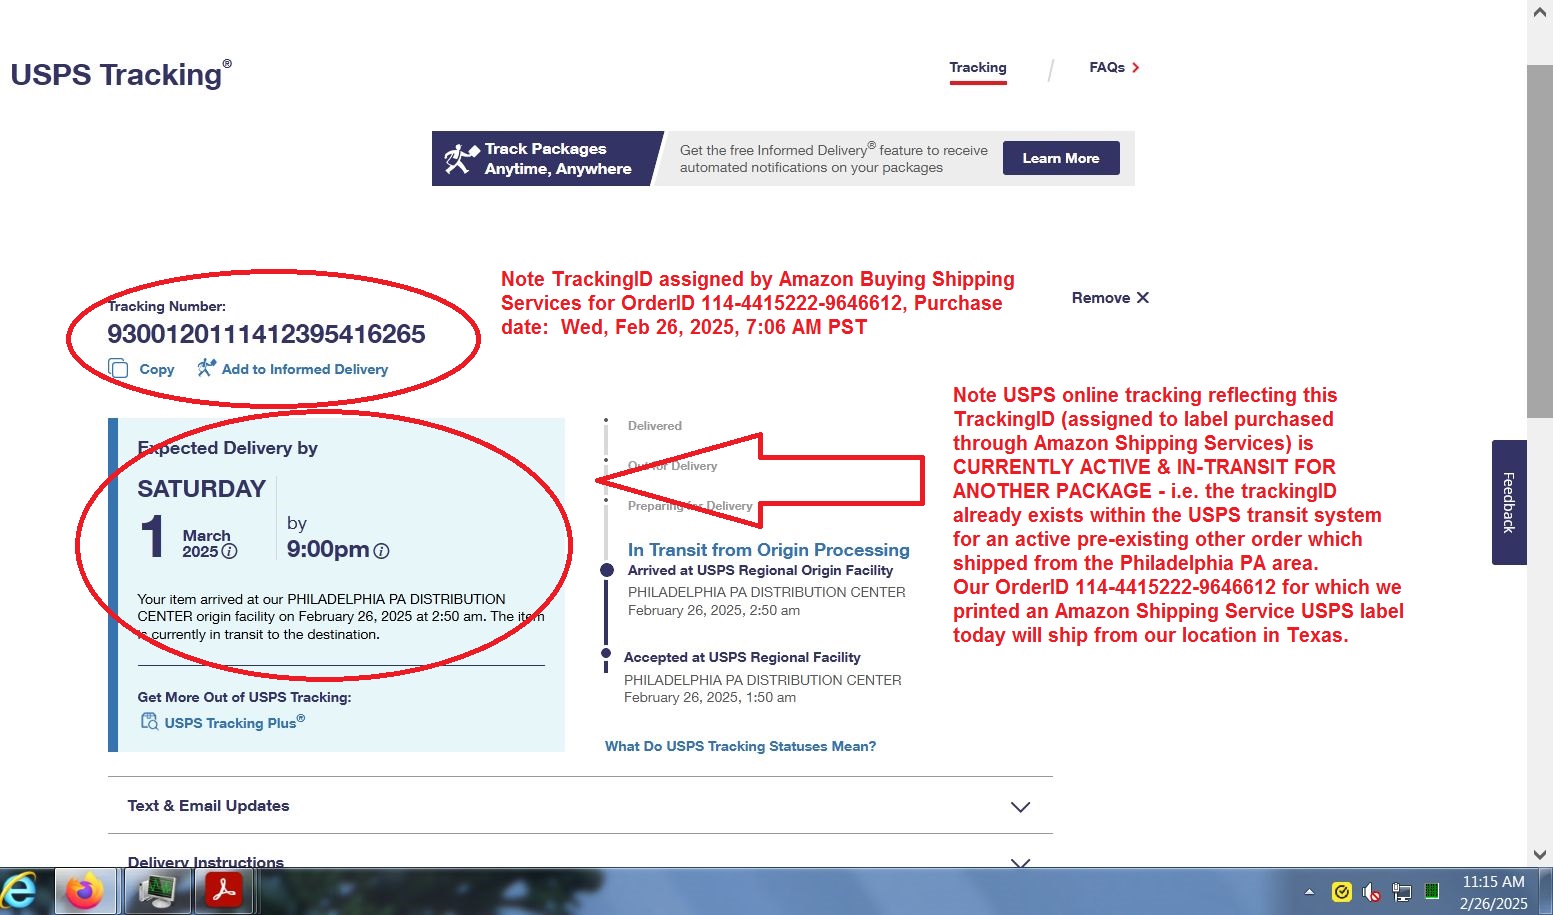The width and height of the screenshot is (1553, 915).
Task: Open the USPS Tracking Plus link
Action: (235, 722)
